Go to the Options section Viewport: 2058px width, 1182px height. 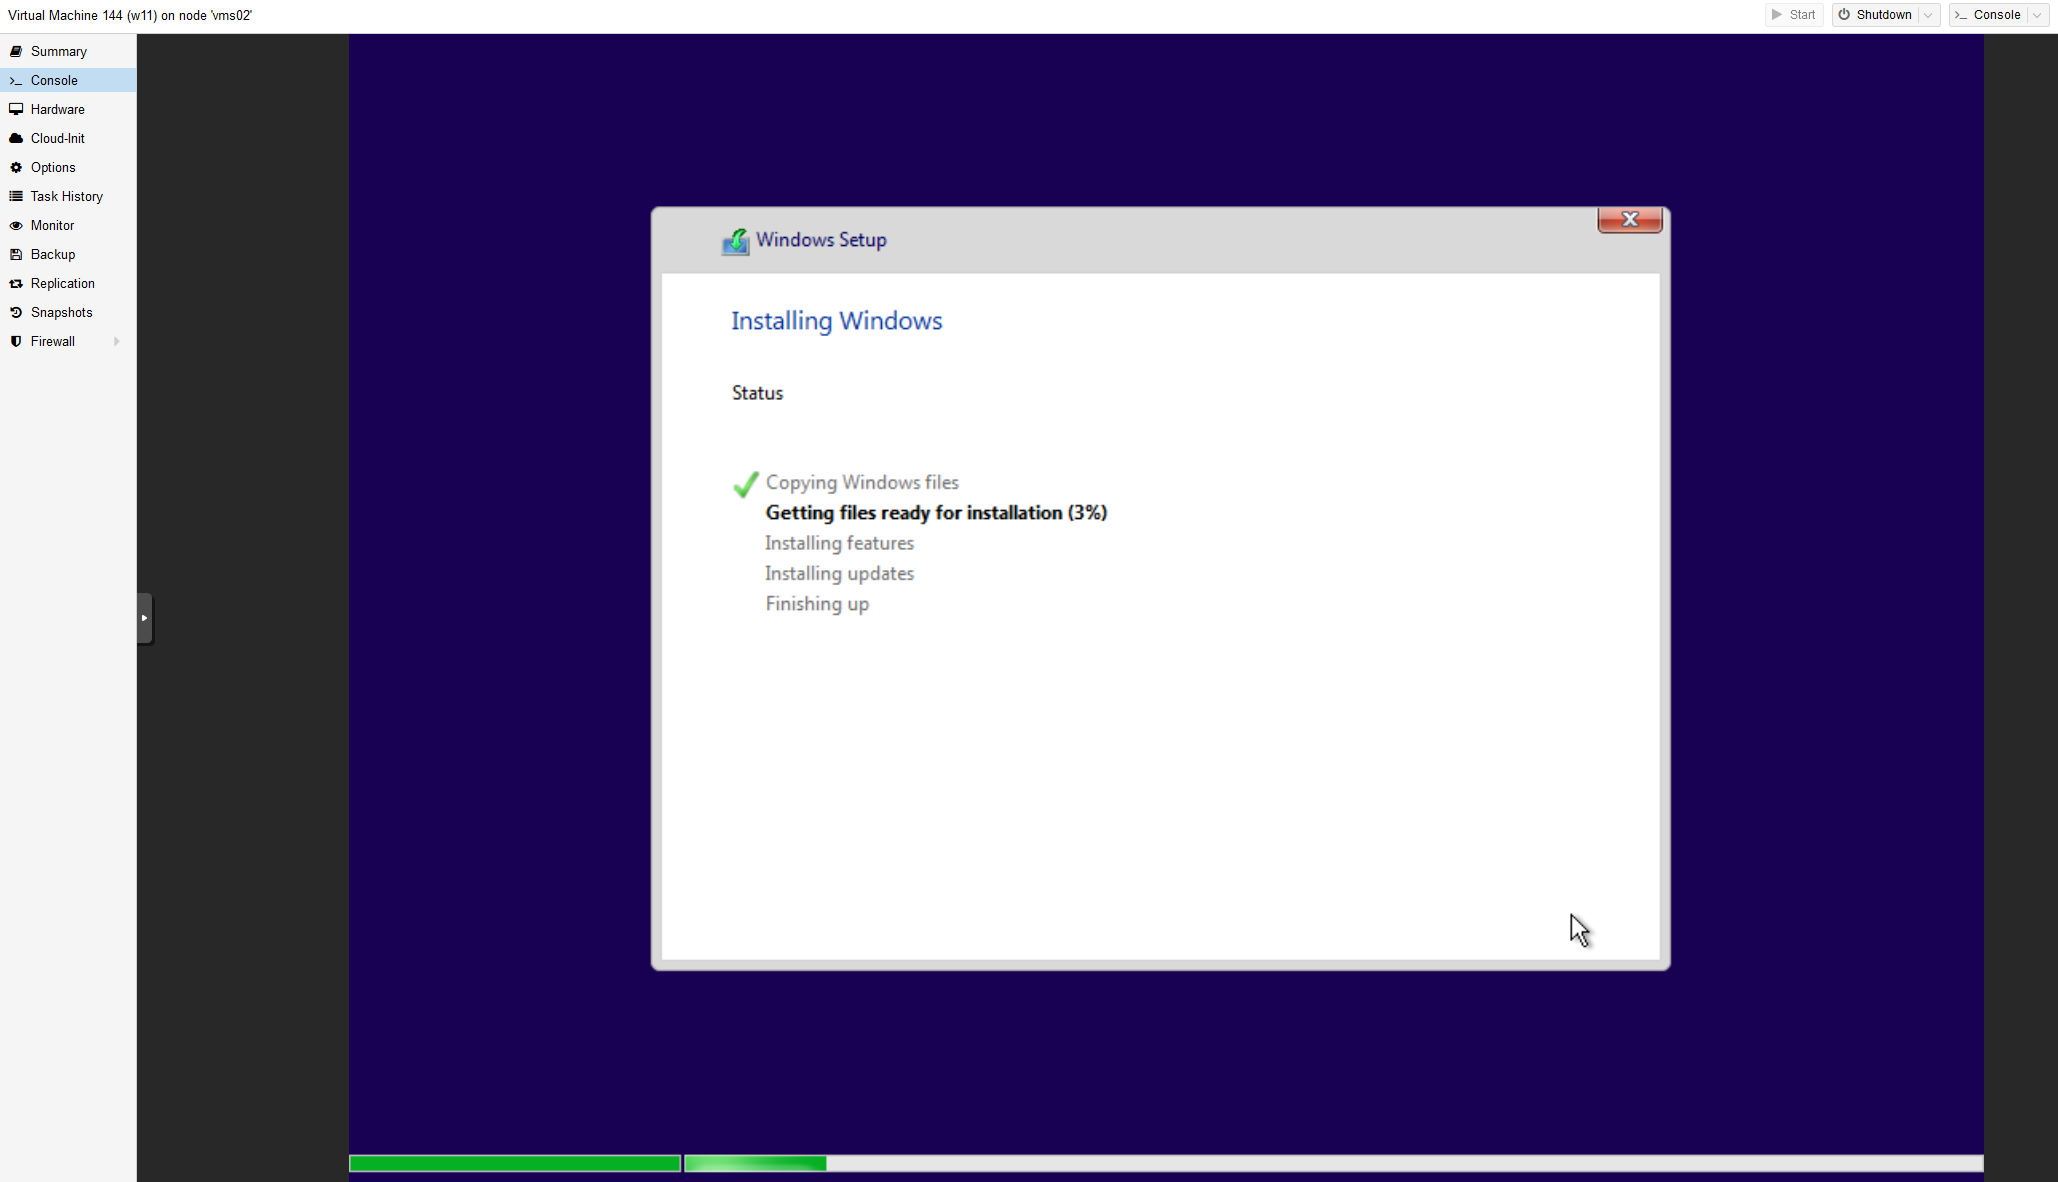[x=68, y=167]
